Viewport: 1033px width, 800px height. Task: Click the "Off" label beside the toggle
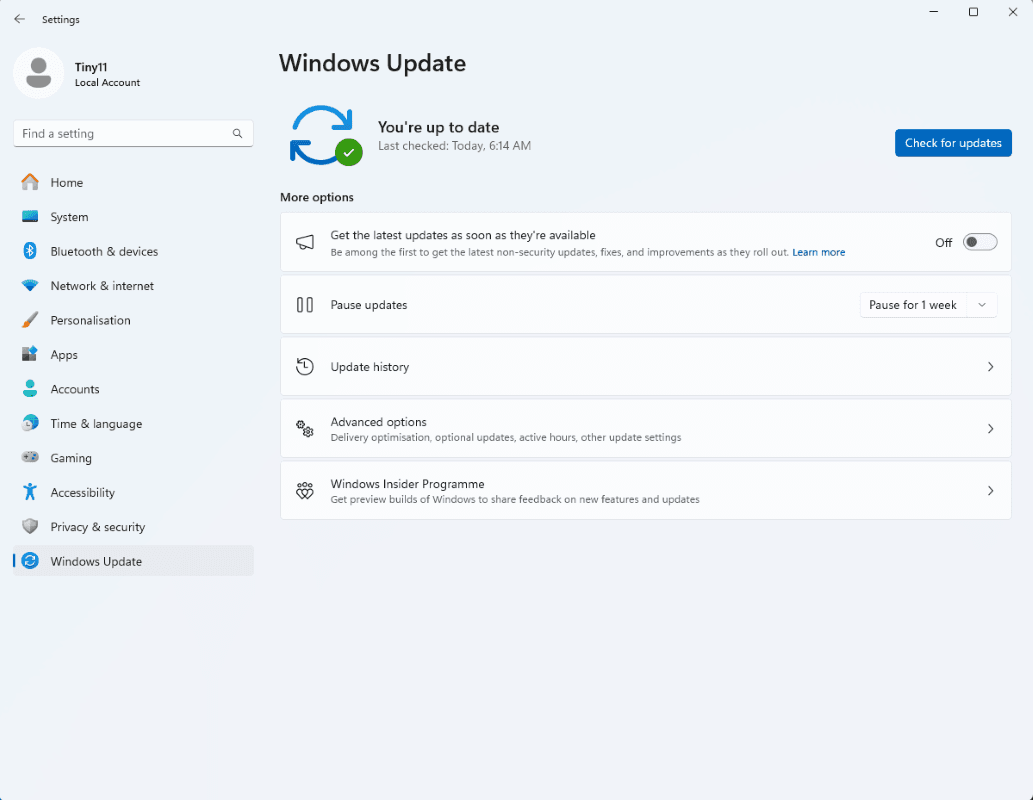pyautogui.click(x=943, y=243)
